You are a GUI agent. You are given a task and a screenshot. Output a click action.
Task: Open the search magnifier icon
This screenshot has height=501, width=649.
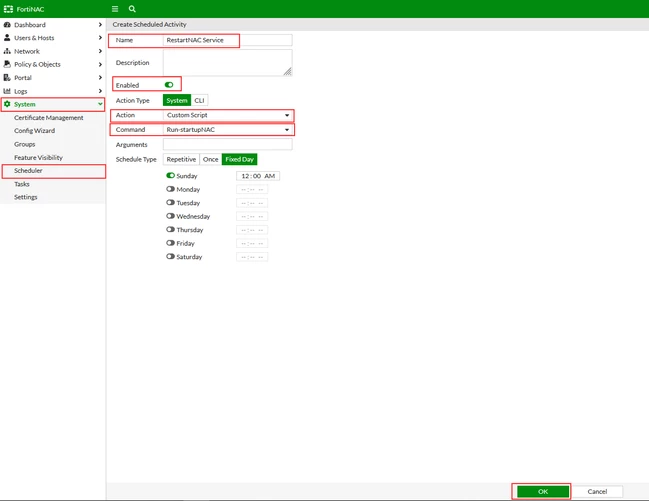(132, 9)
